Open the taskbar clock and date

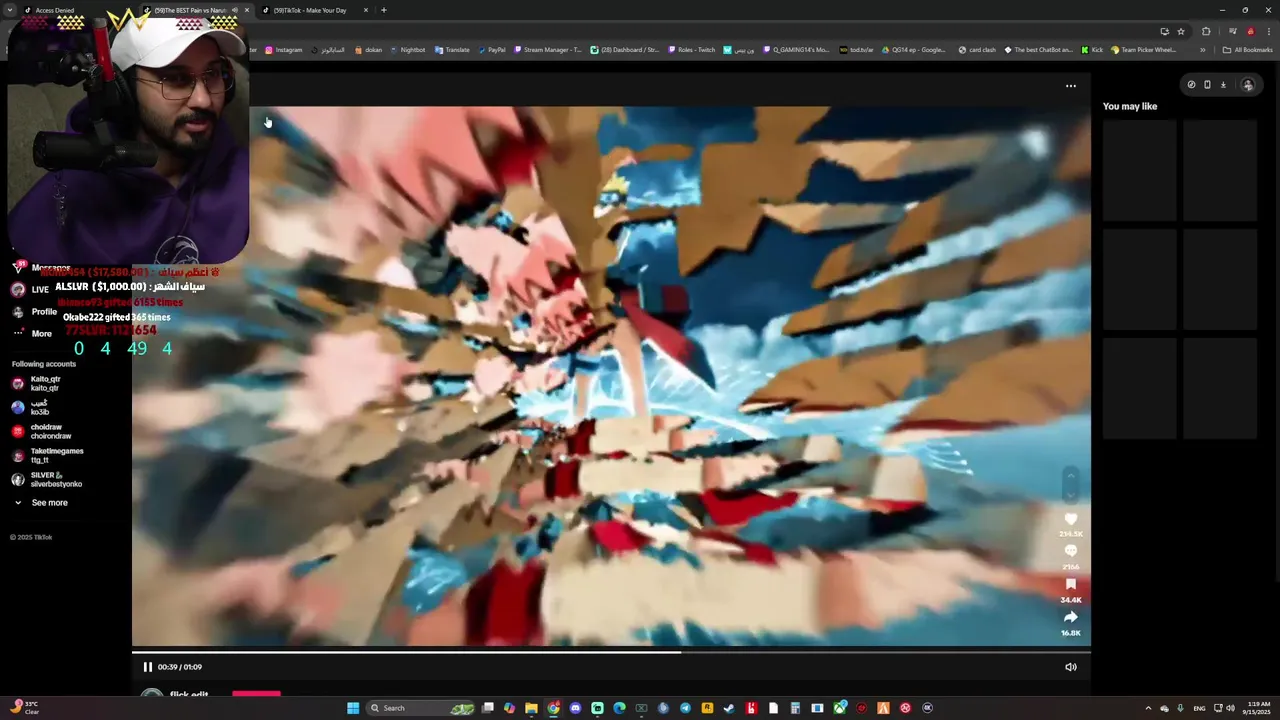pyautogui.click(x=1259, y=708)
